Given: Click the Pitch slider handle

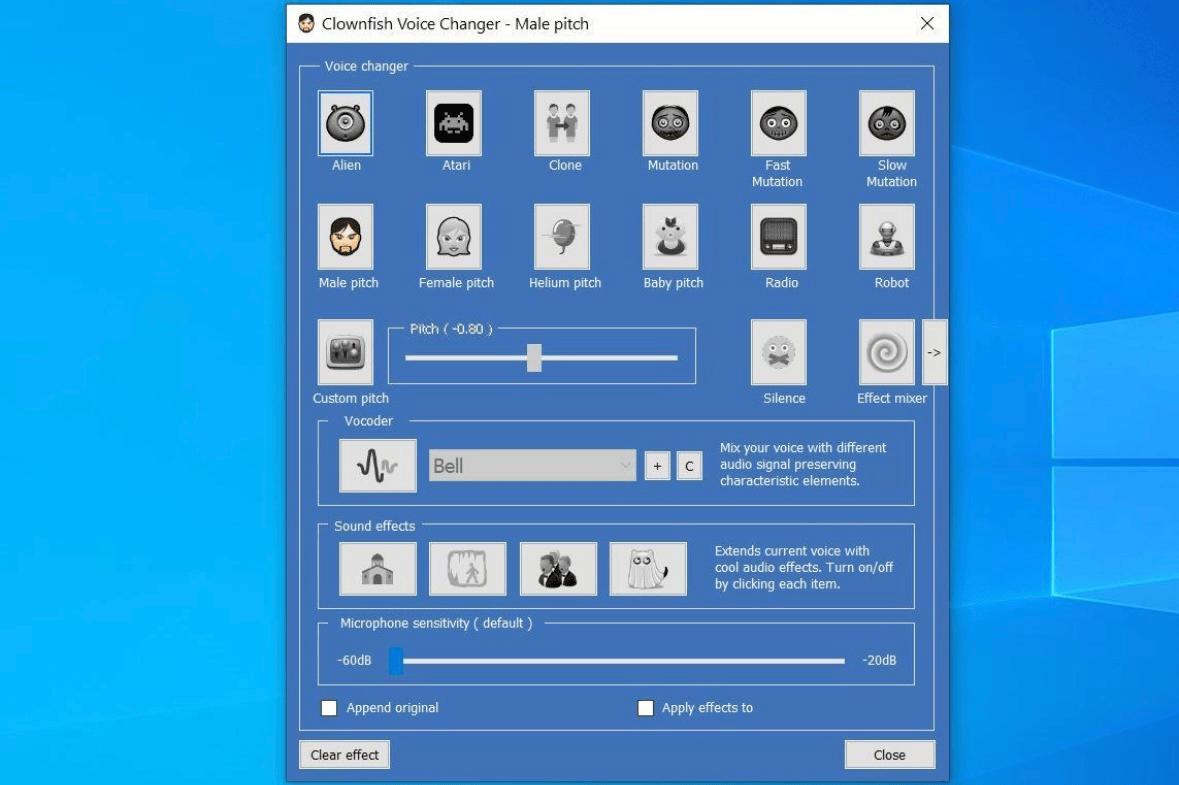Looking at the screenshot, I should tap(534, 358).
